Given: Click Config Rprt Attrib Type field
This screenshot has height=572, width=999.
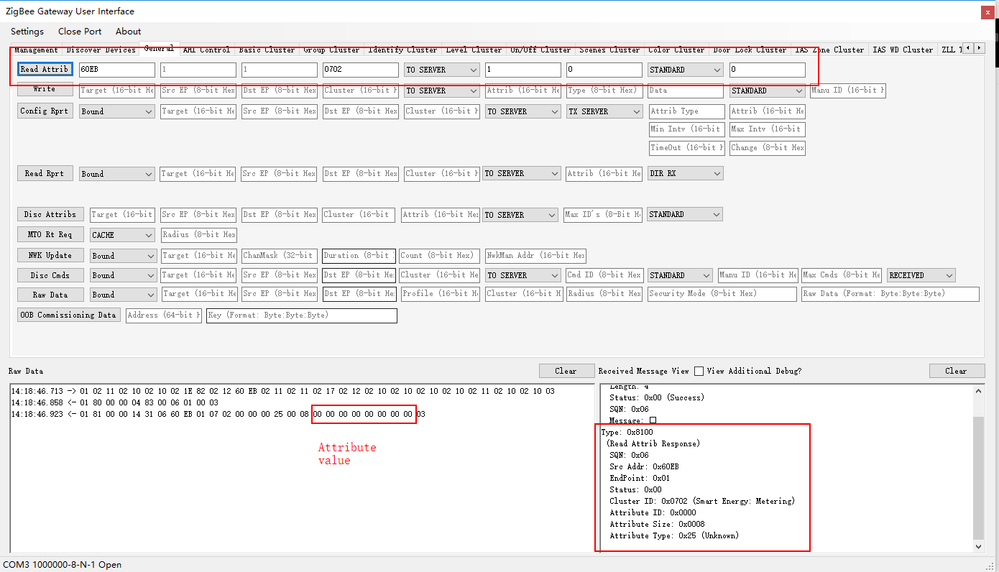Looking at the screenshot, I should pyautogui.click(x=686, y=111).
